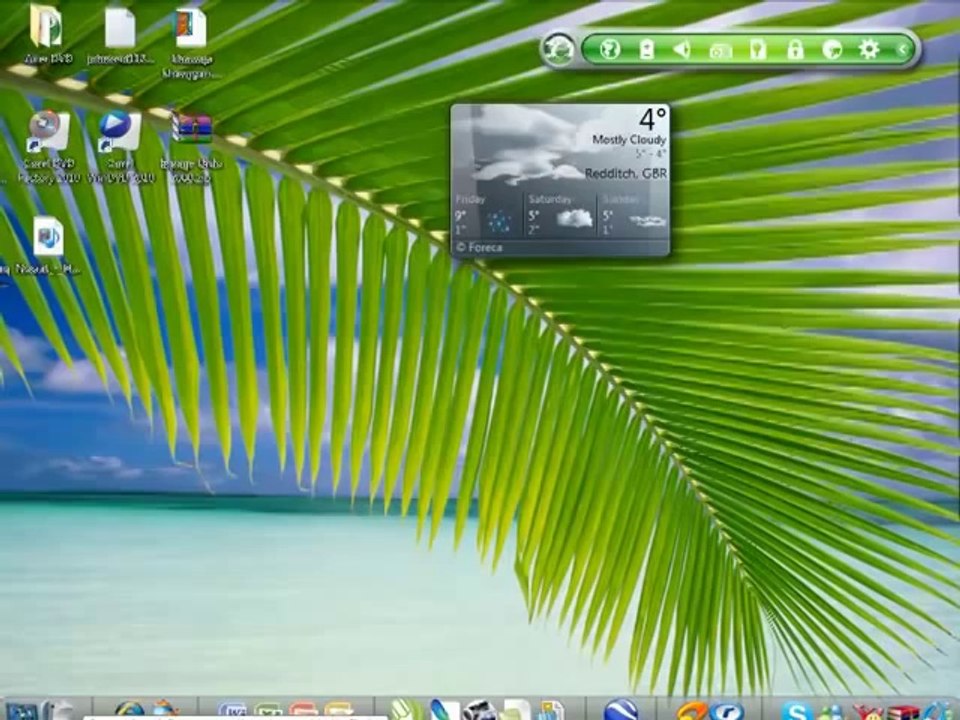
Task: Launch Skype from the taskbar
Action: pyautogui.click(x=796, y=710)
